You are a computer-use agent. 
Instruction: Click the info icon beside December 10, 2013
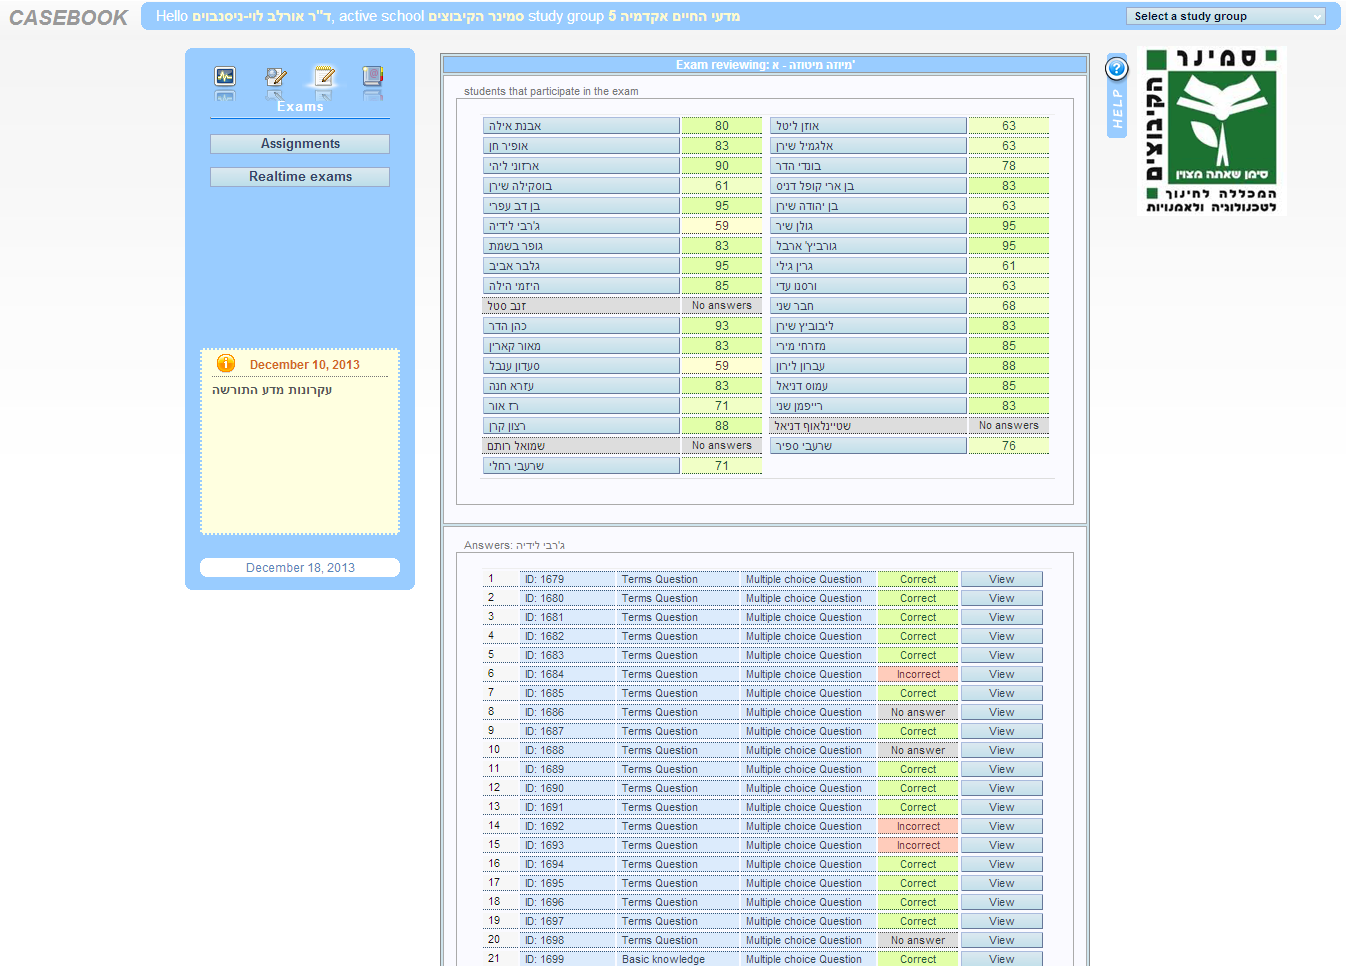tap(226, 363)
